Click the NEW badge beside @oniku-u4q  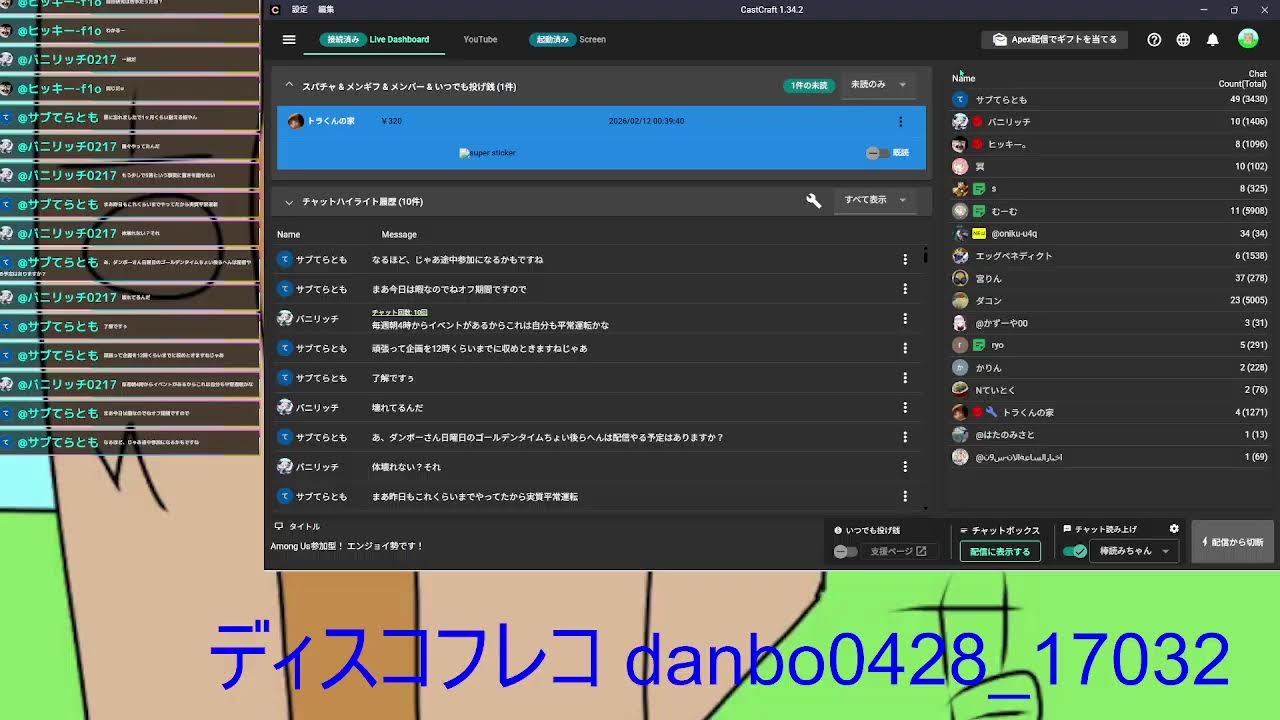979,234
